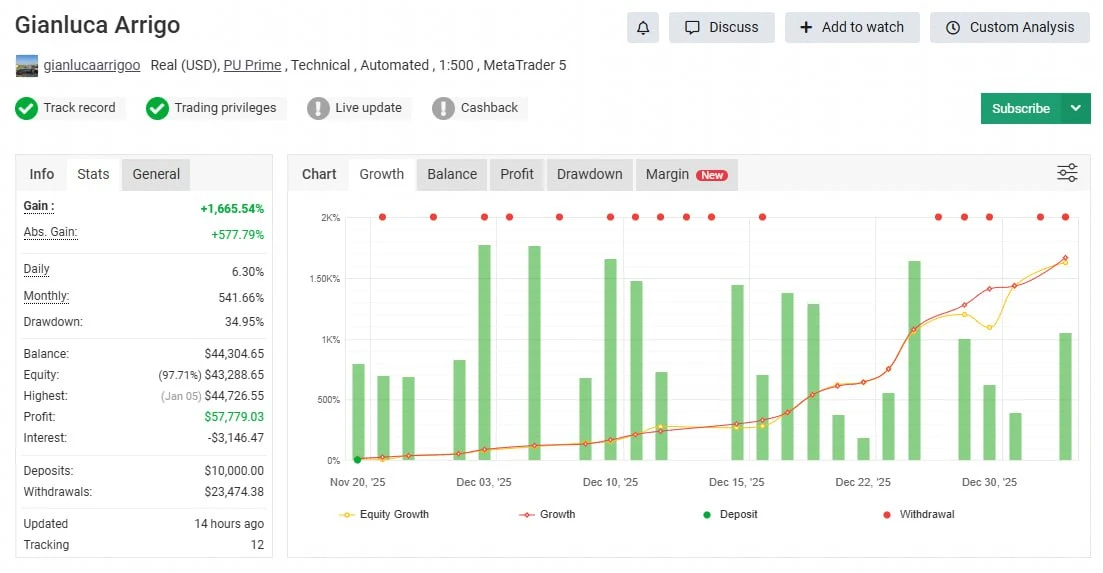The image size is (1103, 573).
Task: Select the General tab
Action: coord(156,174)
